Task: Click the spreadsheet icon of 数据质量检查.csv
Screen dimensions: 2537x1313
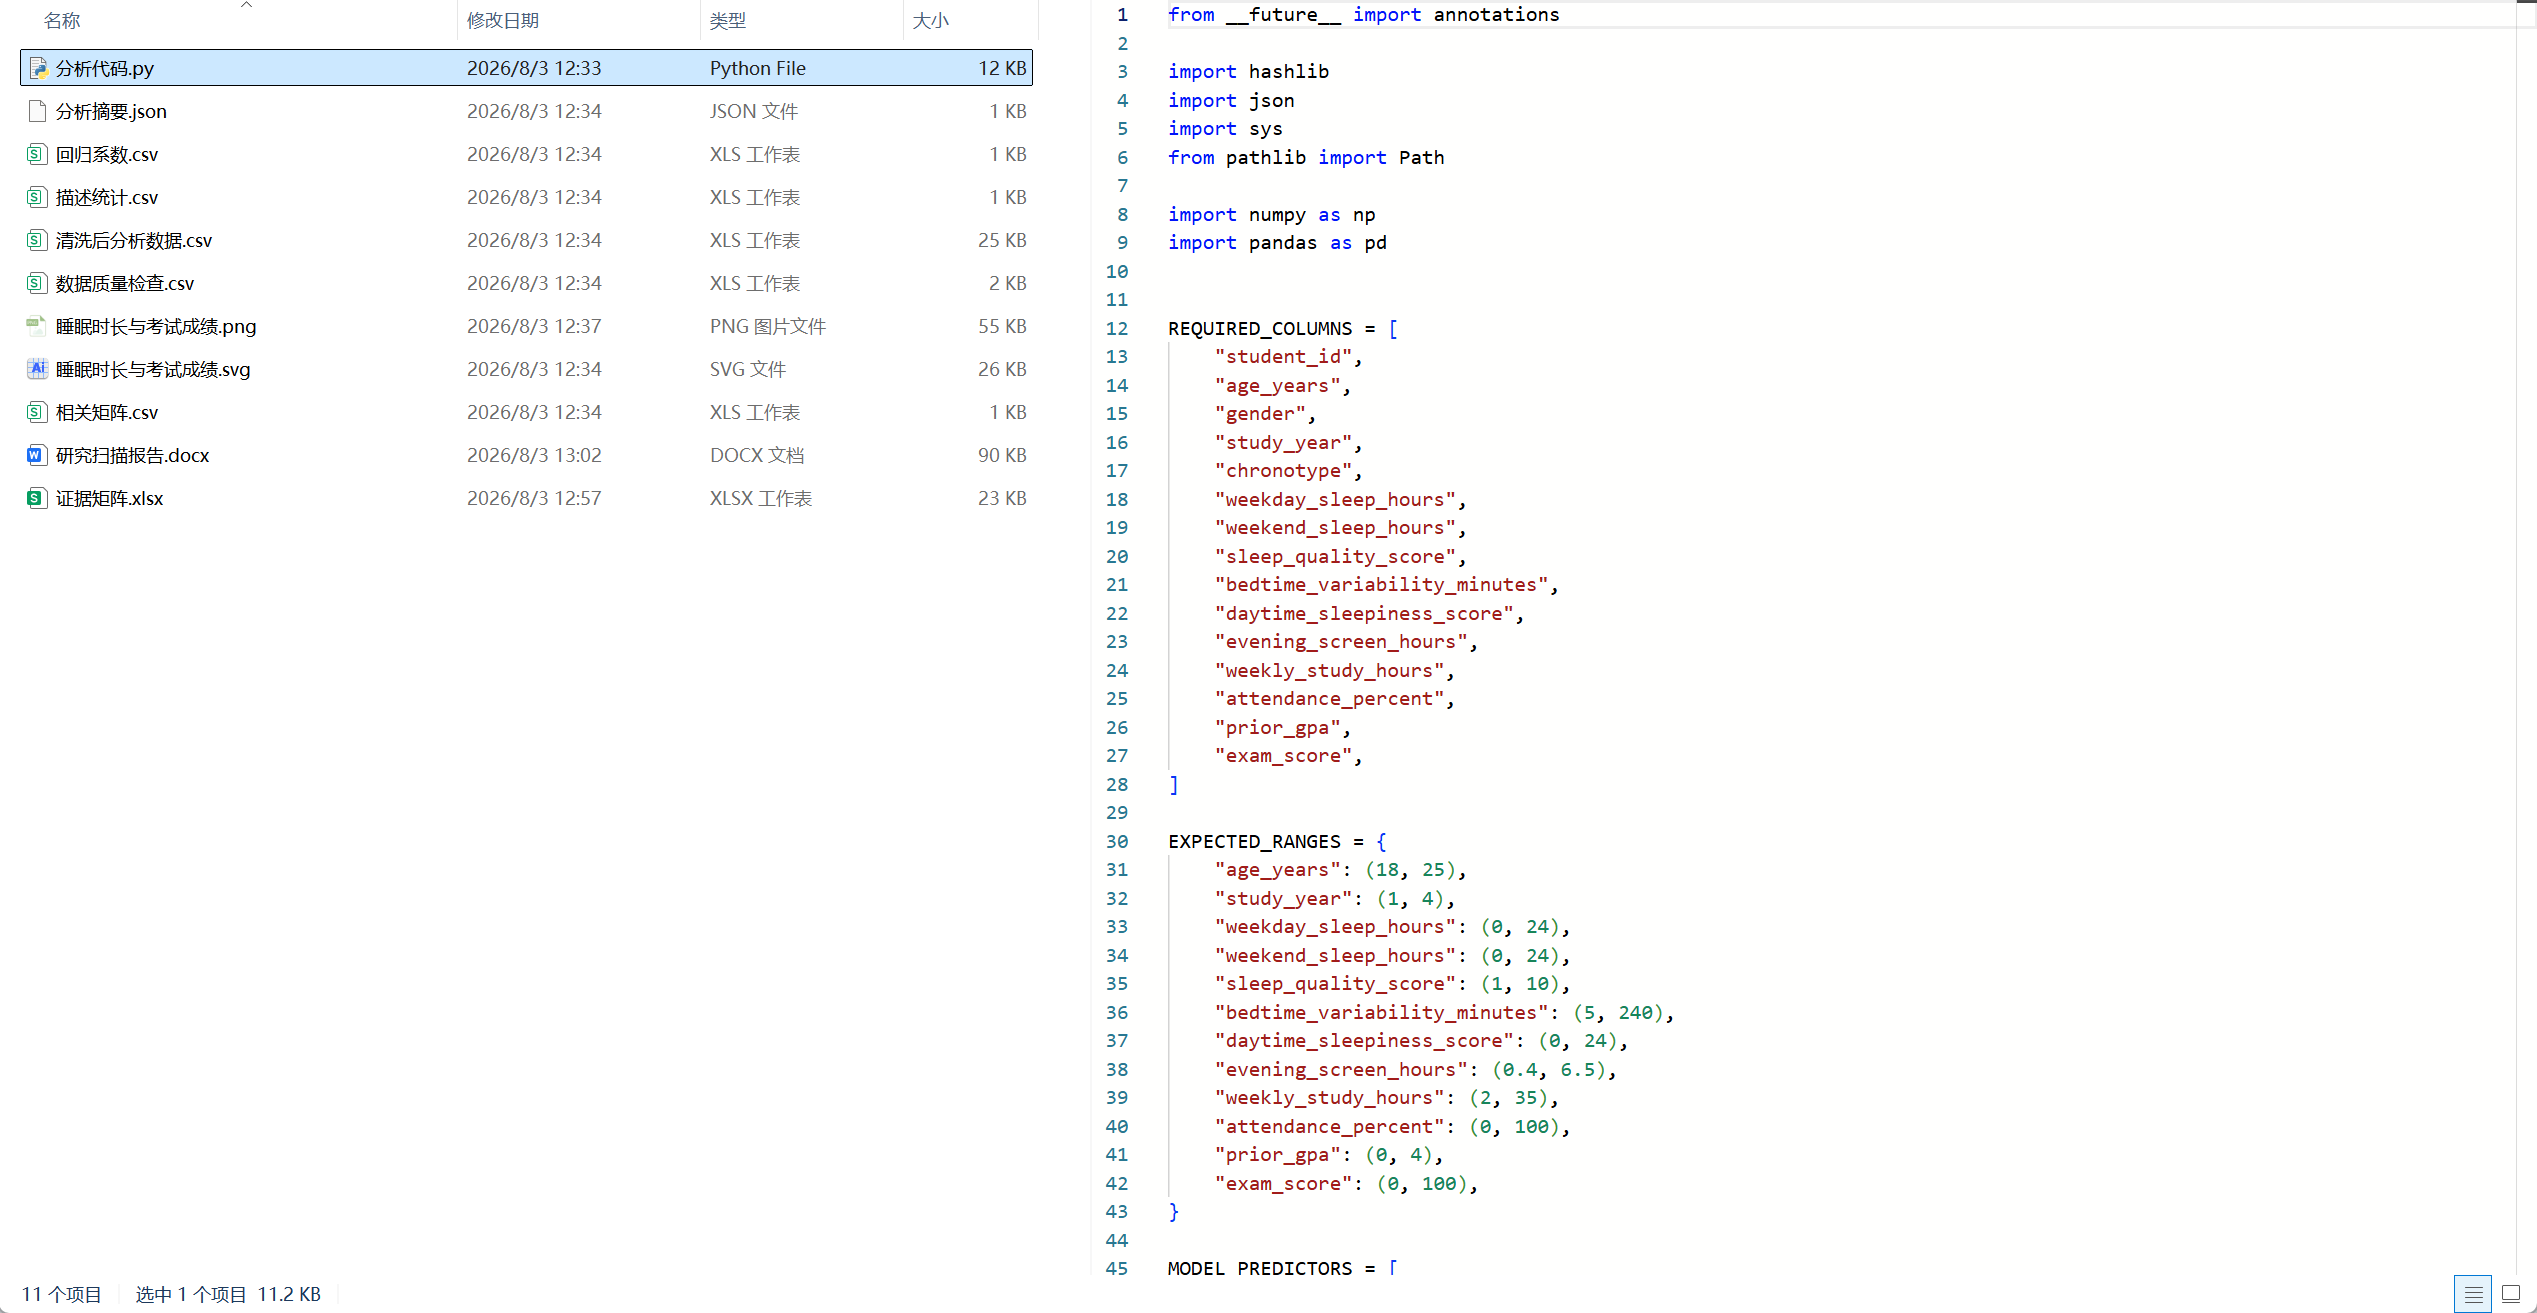Action: [37, 283]
